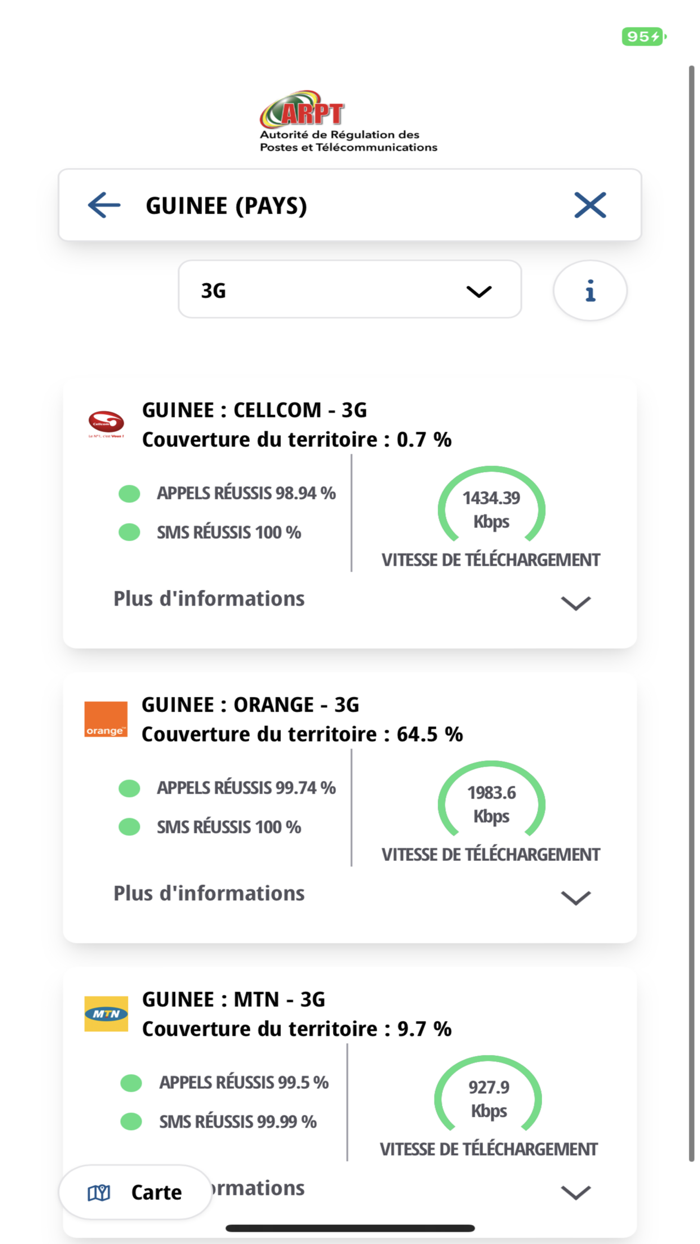
Task: Tap the Cellcom download speed gauge
Action: [x=491, y=510]
